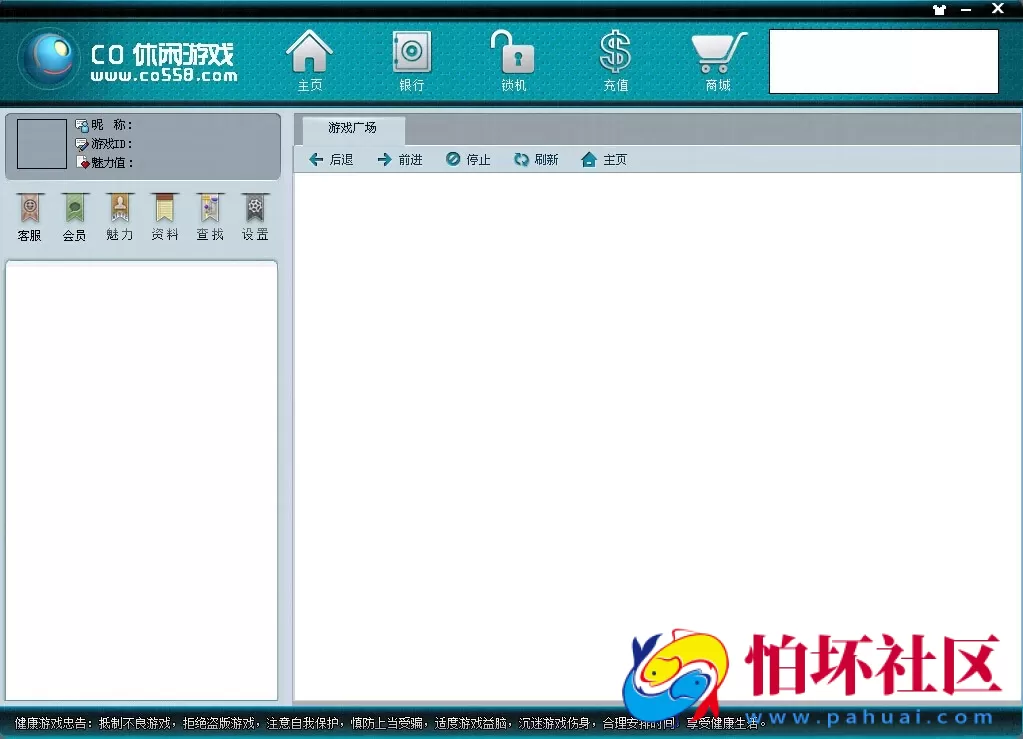Open 客服 customer service from the side panel
This screenshot has height=739, width=1023.
click(29, 216)
